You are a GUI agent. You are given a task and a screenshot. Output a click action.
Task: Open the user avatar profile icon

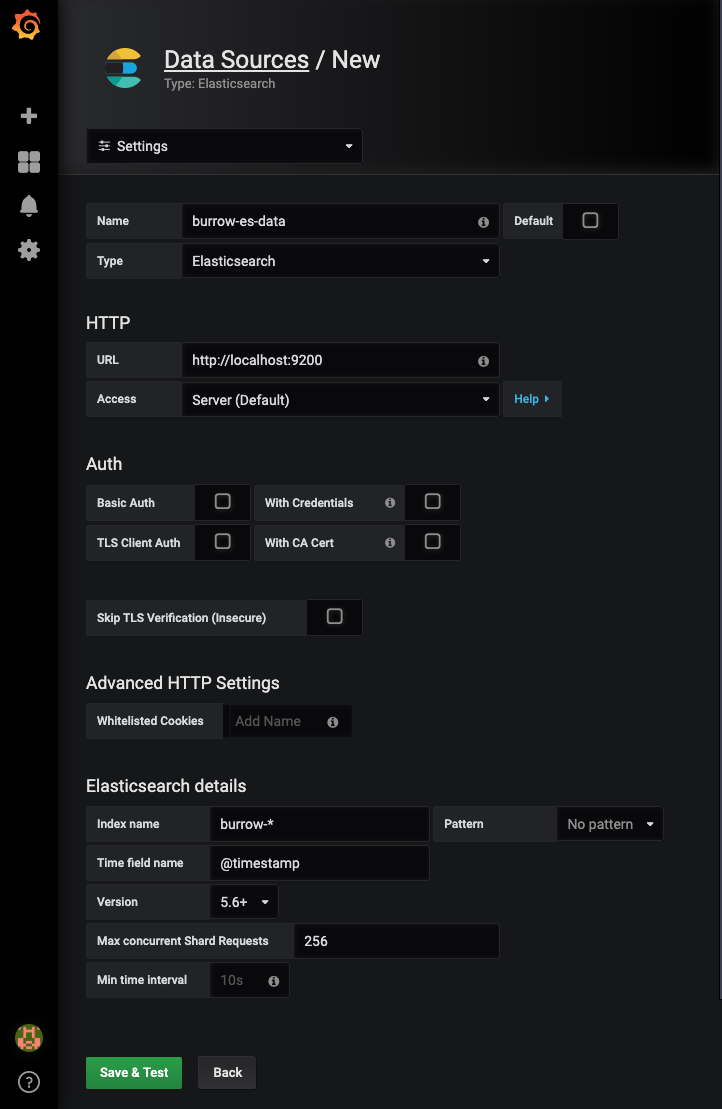pyautogui.click(x=29, y=1038)
